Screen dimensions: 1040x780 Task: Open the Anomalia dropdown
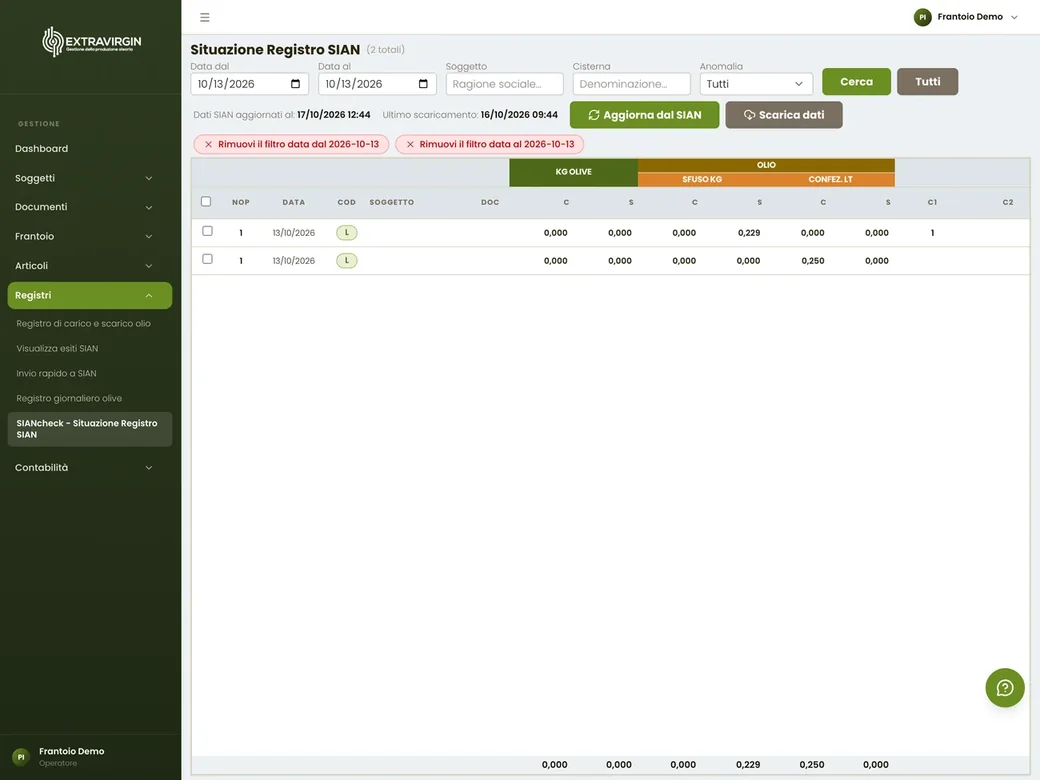[x=756, y=84]
